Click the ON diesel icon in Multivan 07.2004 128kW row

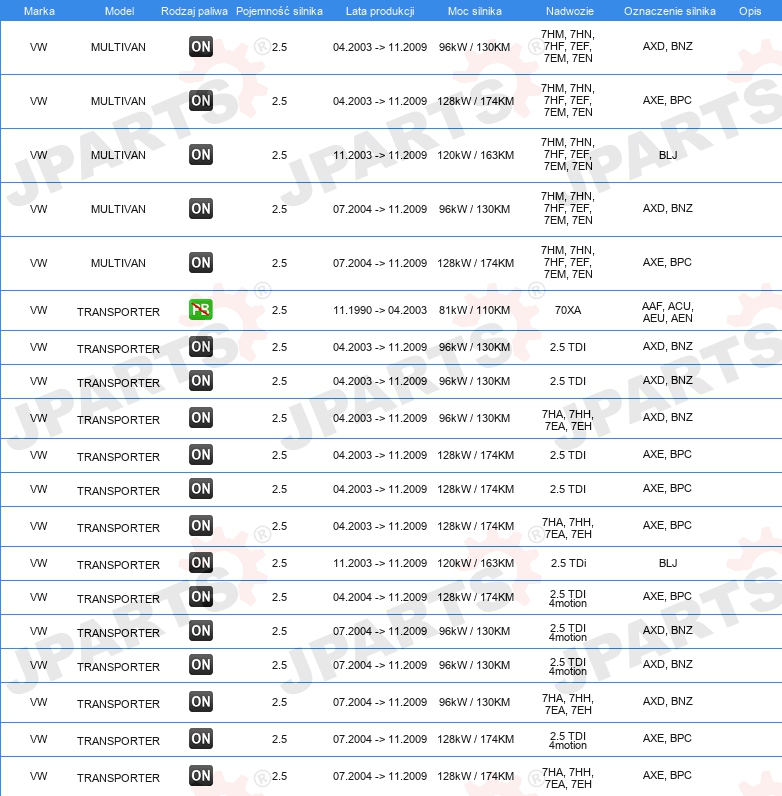tap(201, 262)
